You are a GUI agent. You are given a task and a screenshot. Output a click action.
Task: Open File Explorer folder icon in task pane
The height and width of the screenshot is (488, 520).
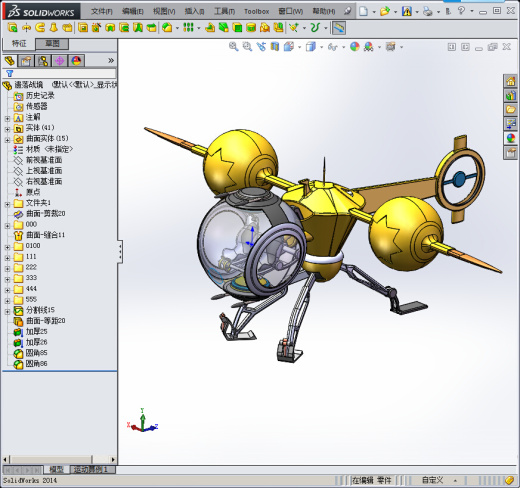510,110
